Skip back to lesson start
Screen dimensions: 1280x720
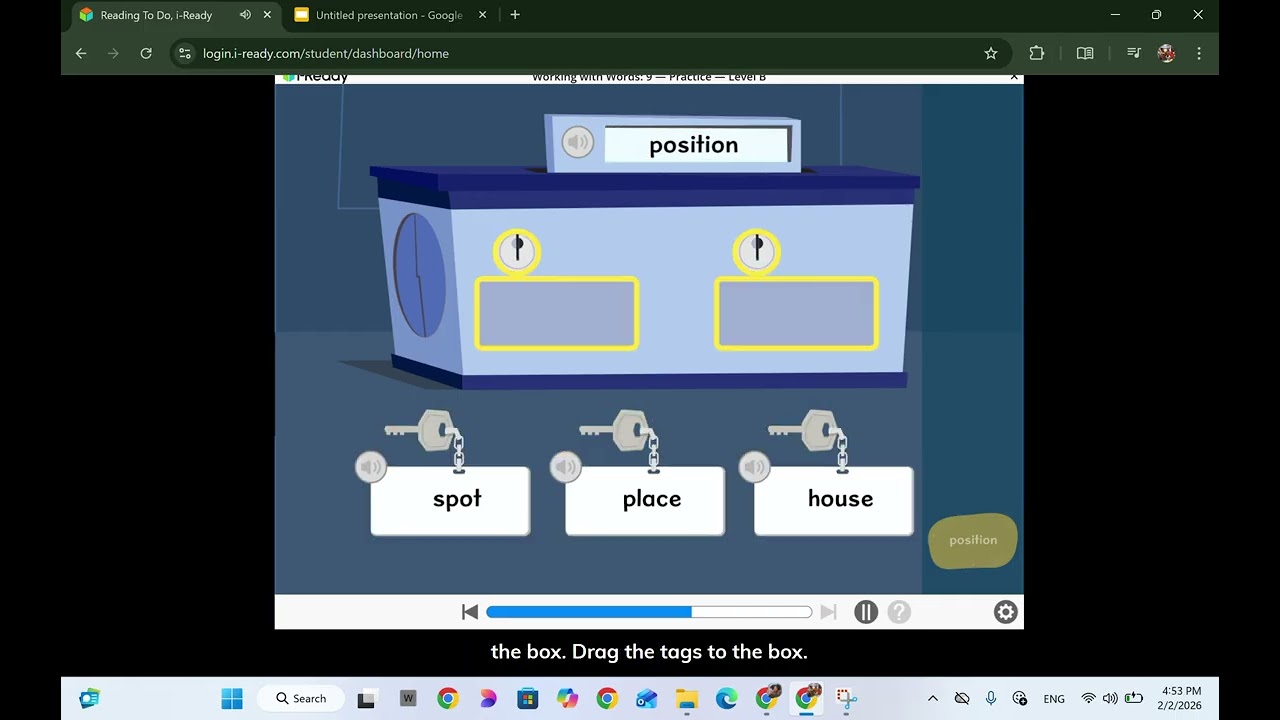(x=470, y=612)
